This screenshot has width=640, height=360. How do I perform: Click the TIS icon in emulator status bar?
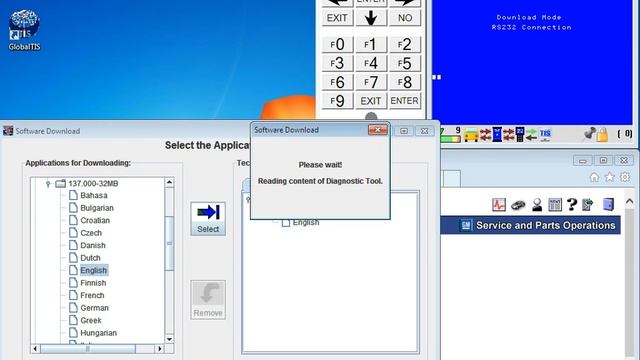(545, 134)
